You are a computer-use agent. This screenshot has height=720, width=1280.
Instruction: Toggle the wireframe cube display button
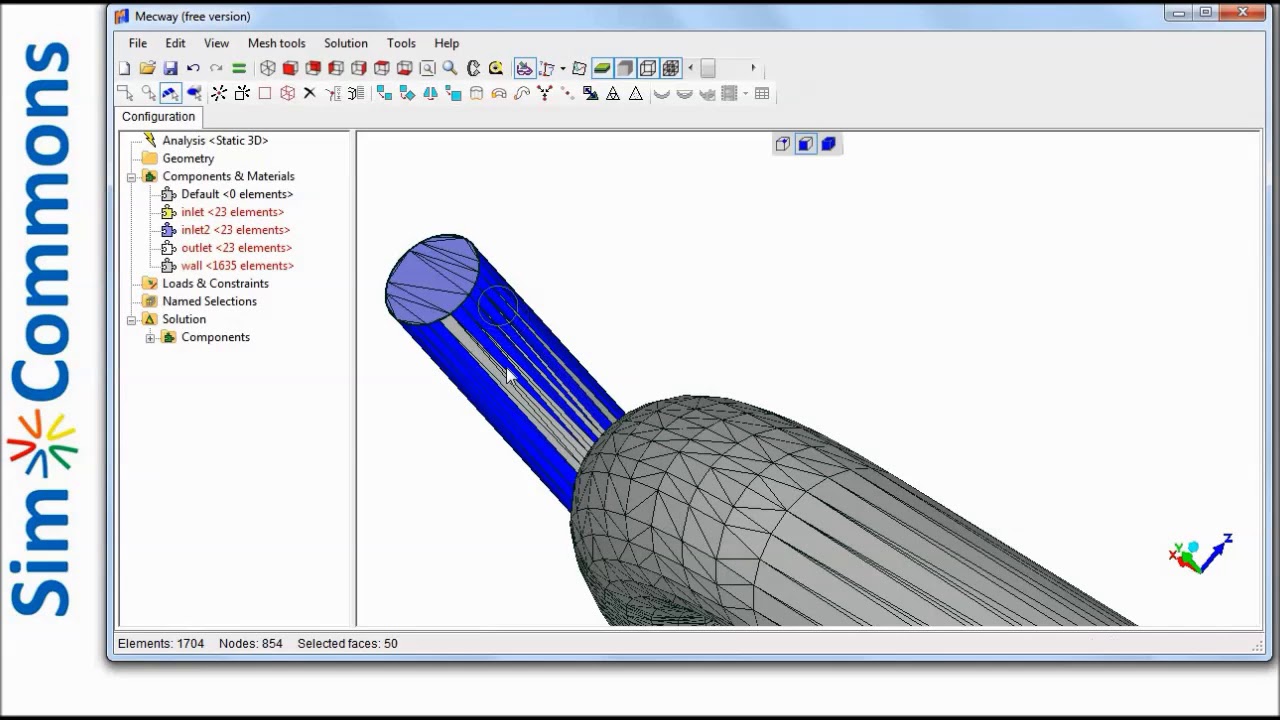click(x=648, y=68)
